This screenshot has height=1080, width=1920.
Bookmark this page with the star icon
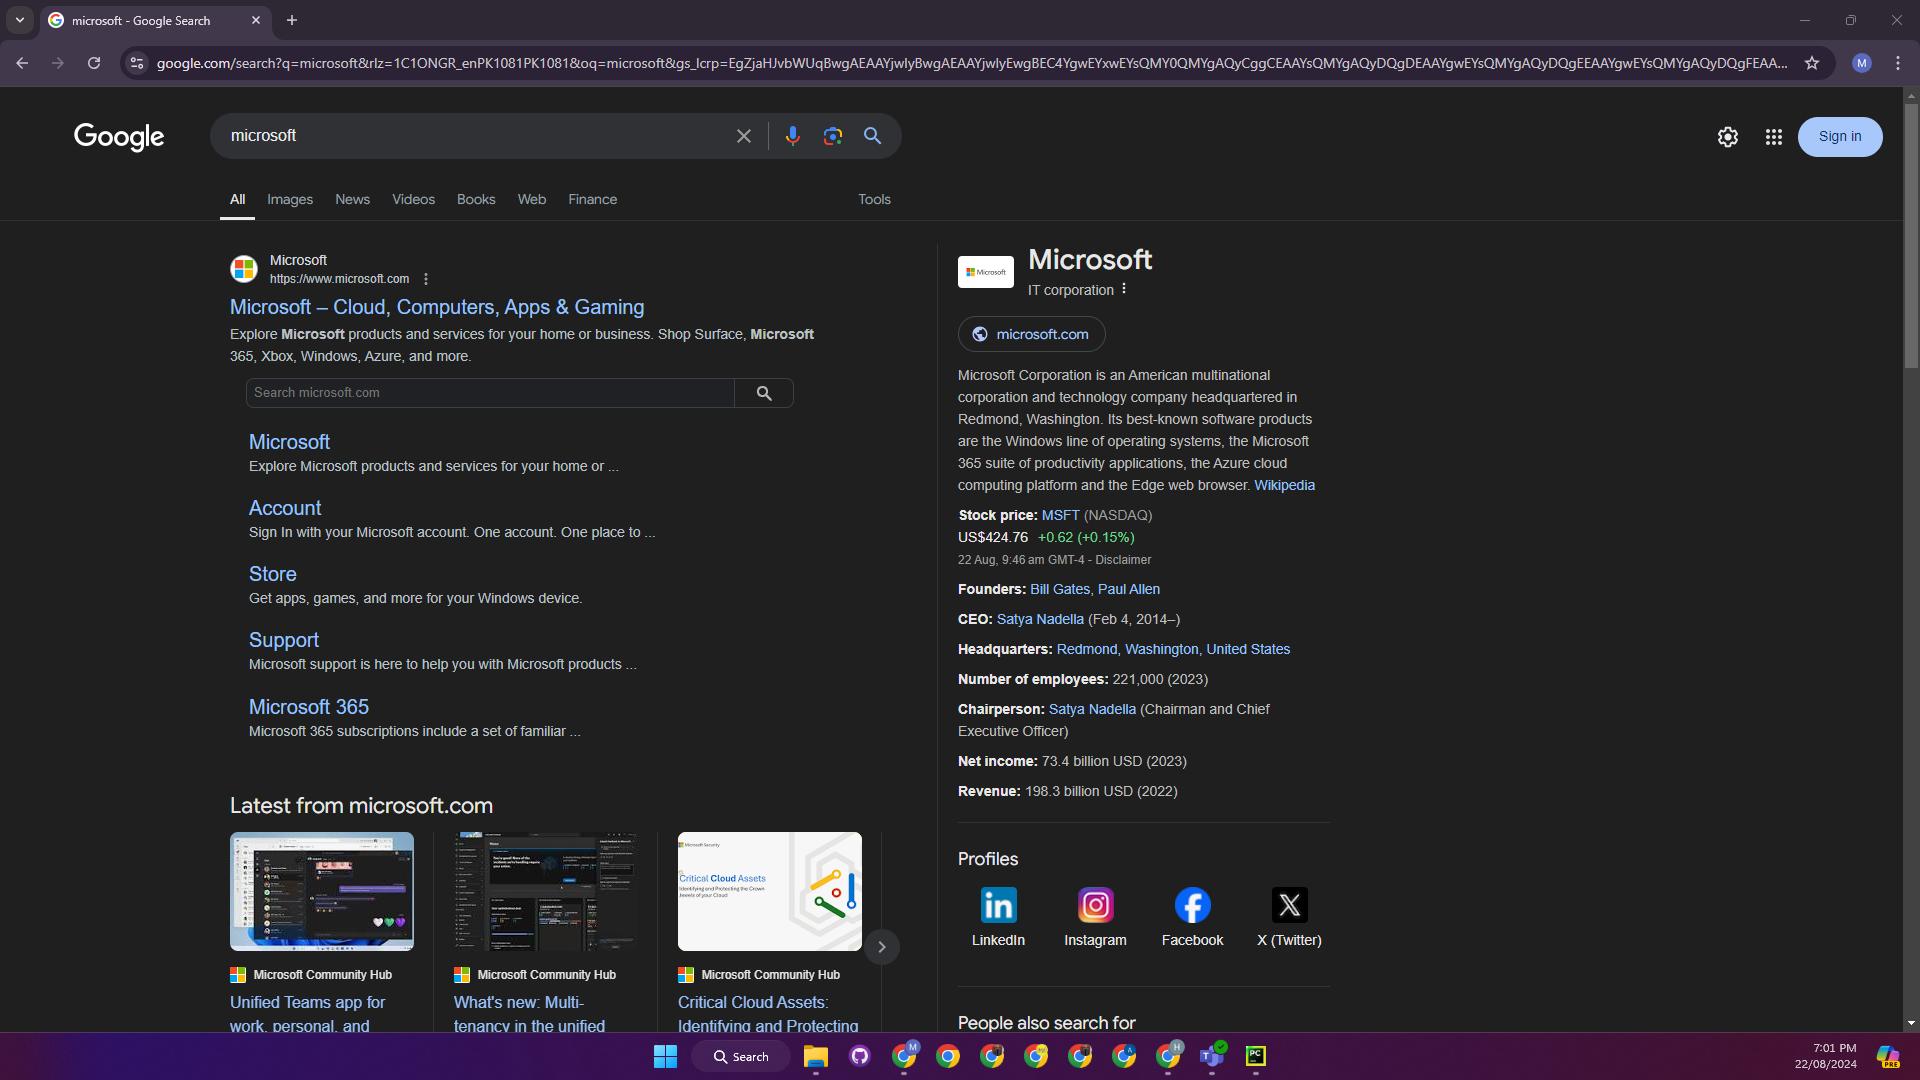click(x=1811, y=63)
